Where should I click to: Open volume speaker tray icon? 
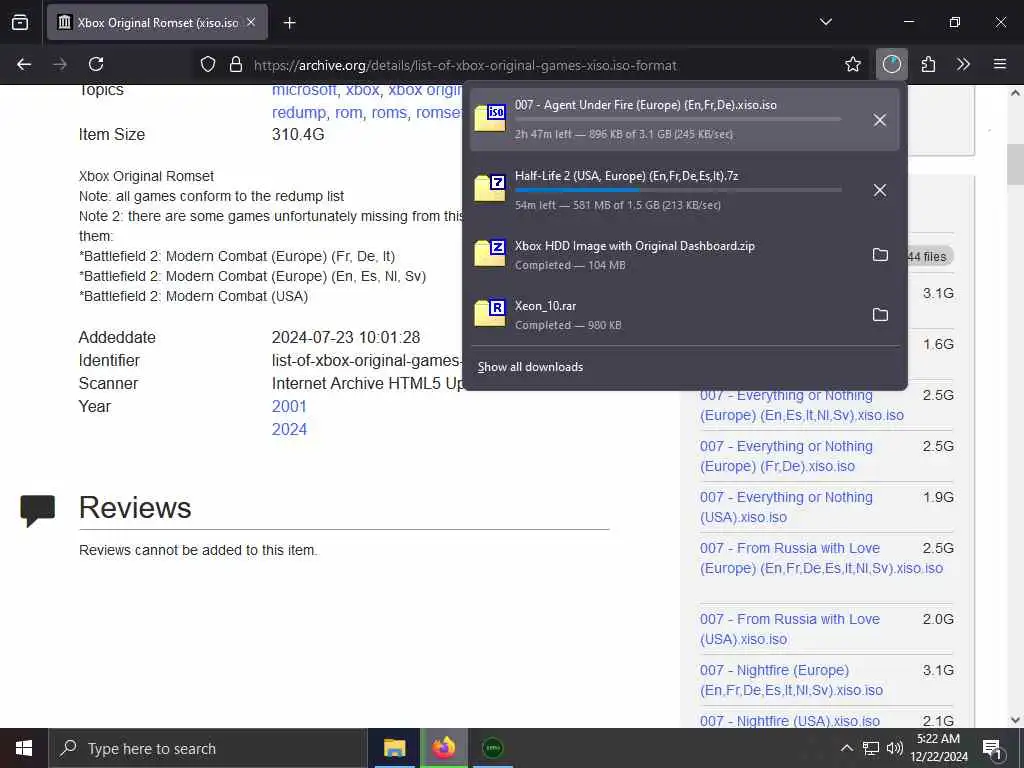pos(895,748)
